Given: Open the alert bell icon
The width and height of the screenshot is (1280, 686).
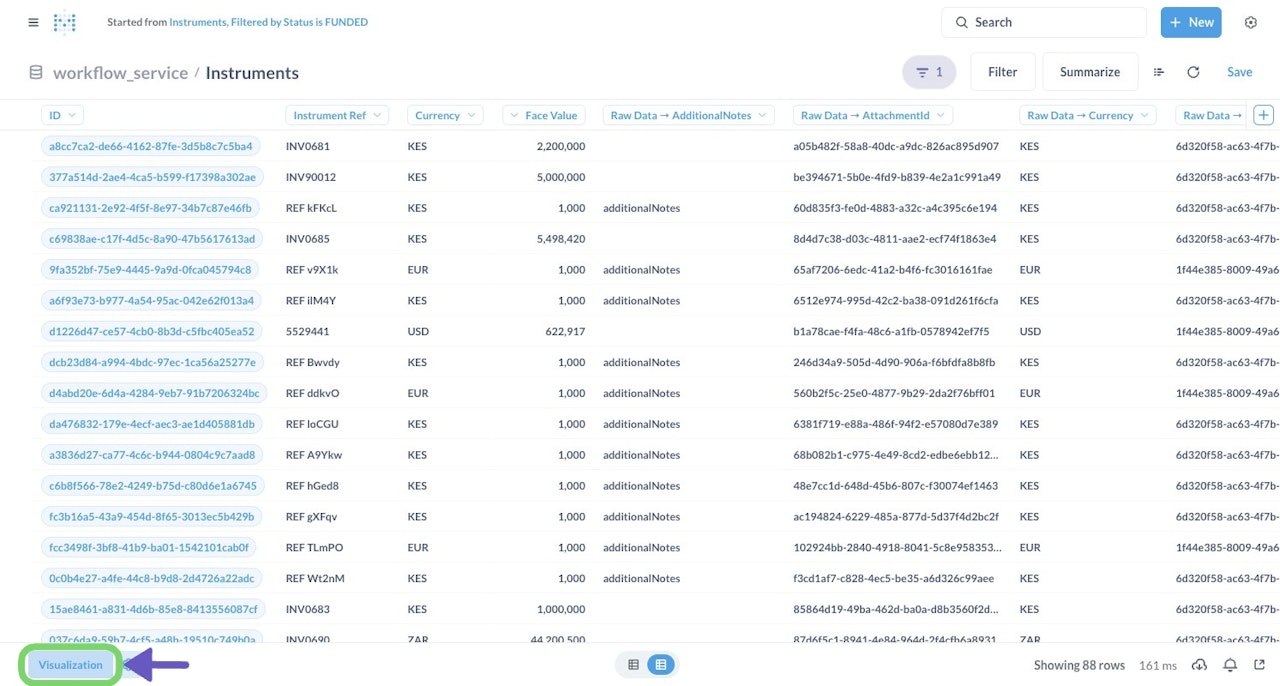Looking at the screenshot, I should 1230,665.
